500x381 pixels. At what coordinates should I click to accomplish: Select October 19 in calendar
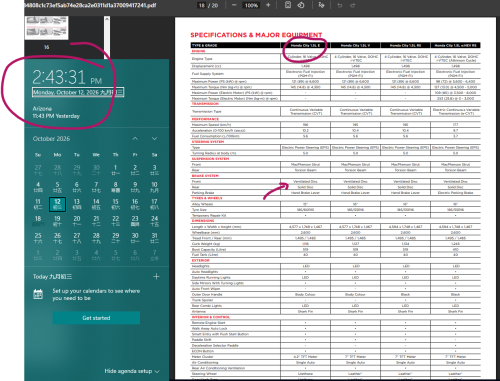pos(57,221)
